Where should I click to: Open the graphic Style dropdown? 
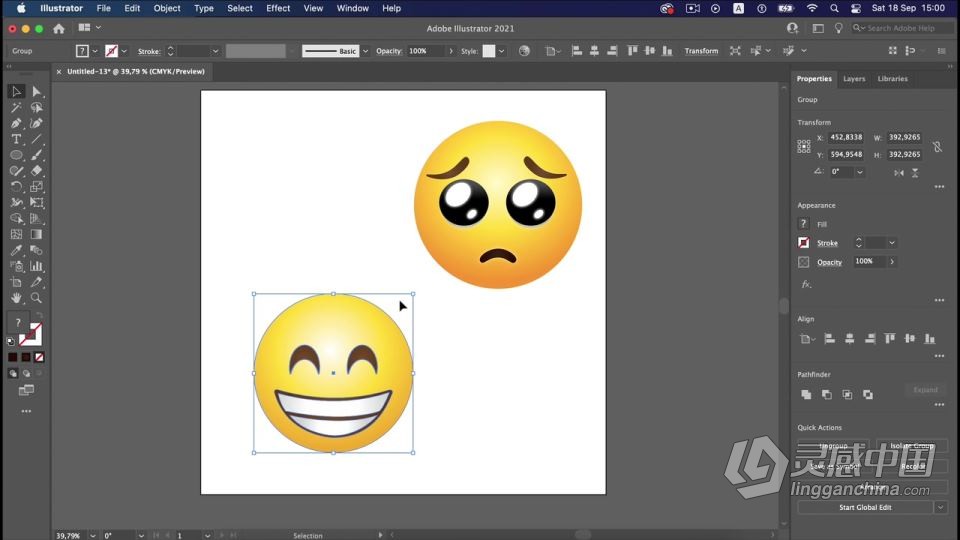tap(501, 51)
